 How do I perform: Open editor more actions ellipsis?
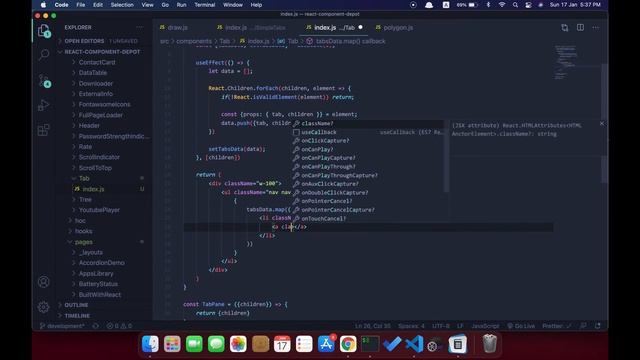tap(596, 28)
